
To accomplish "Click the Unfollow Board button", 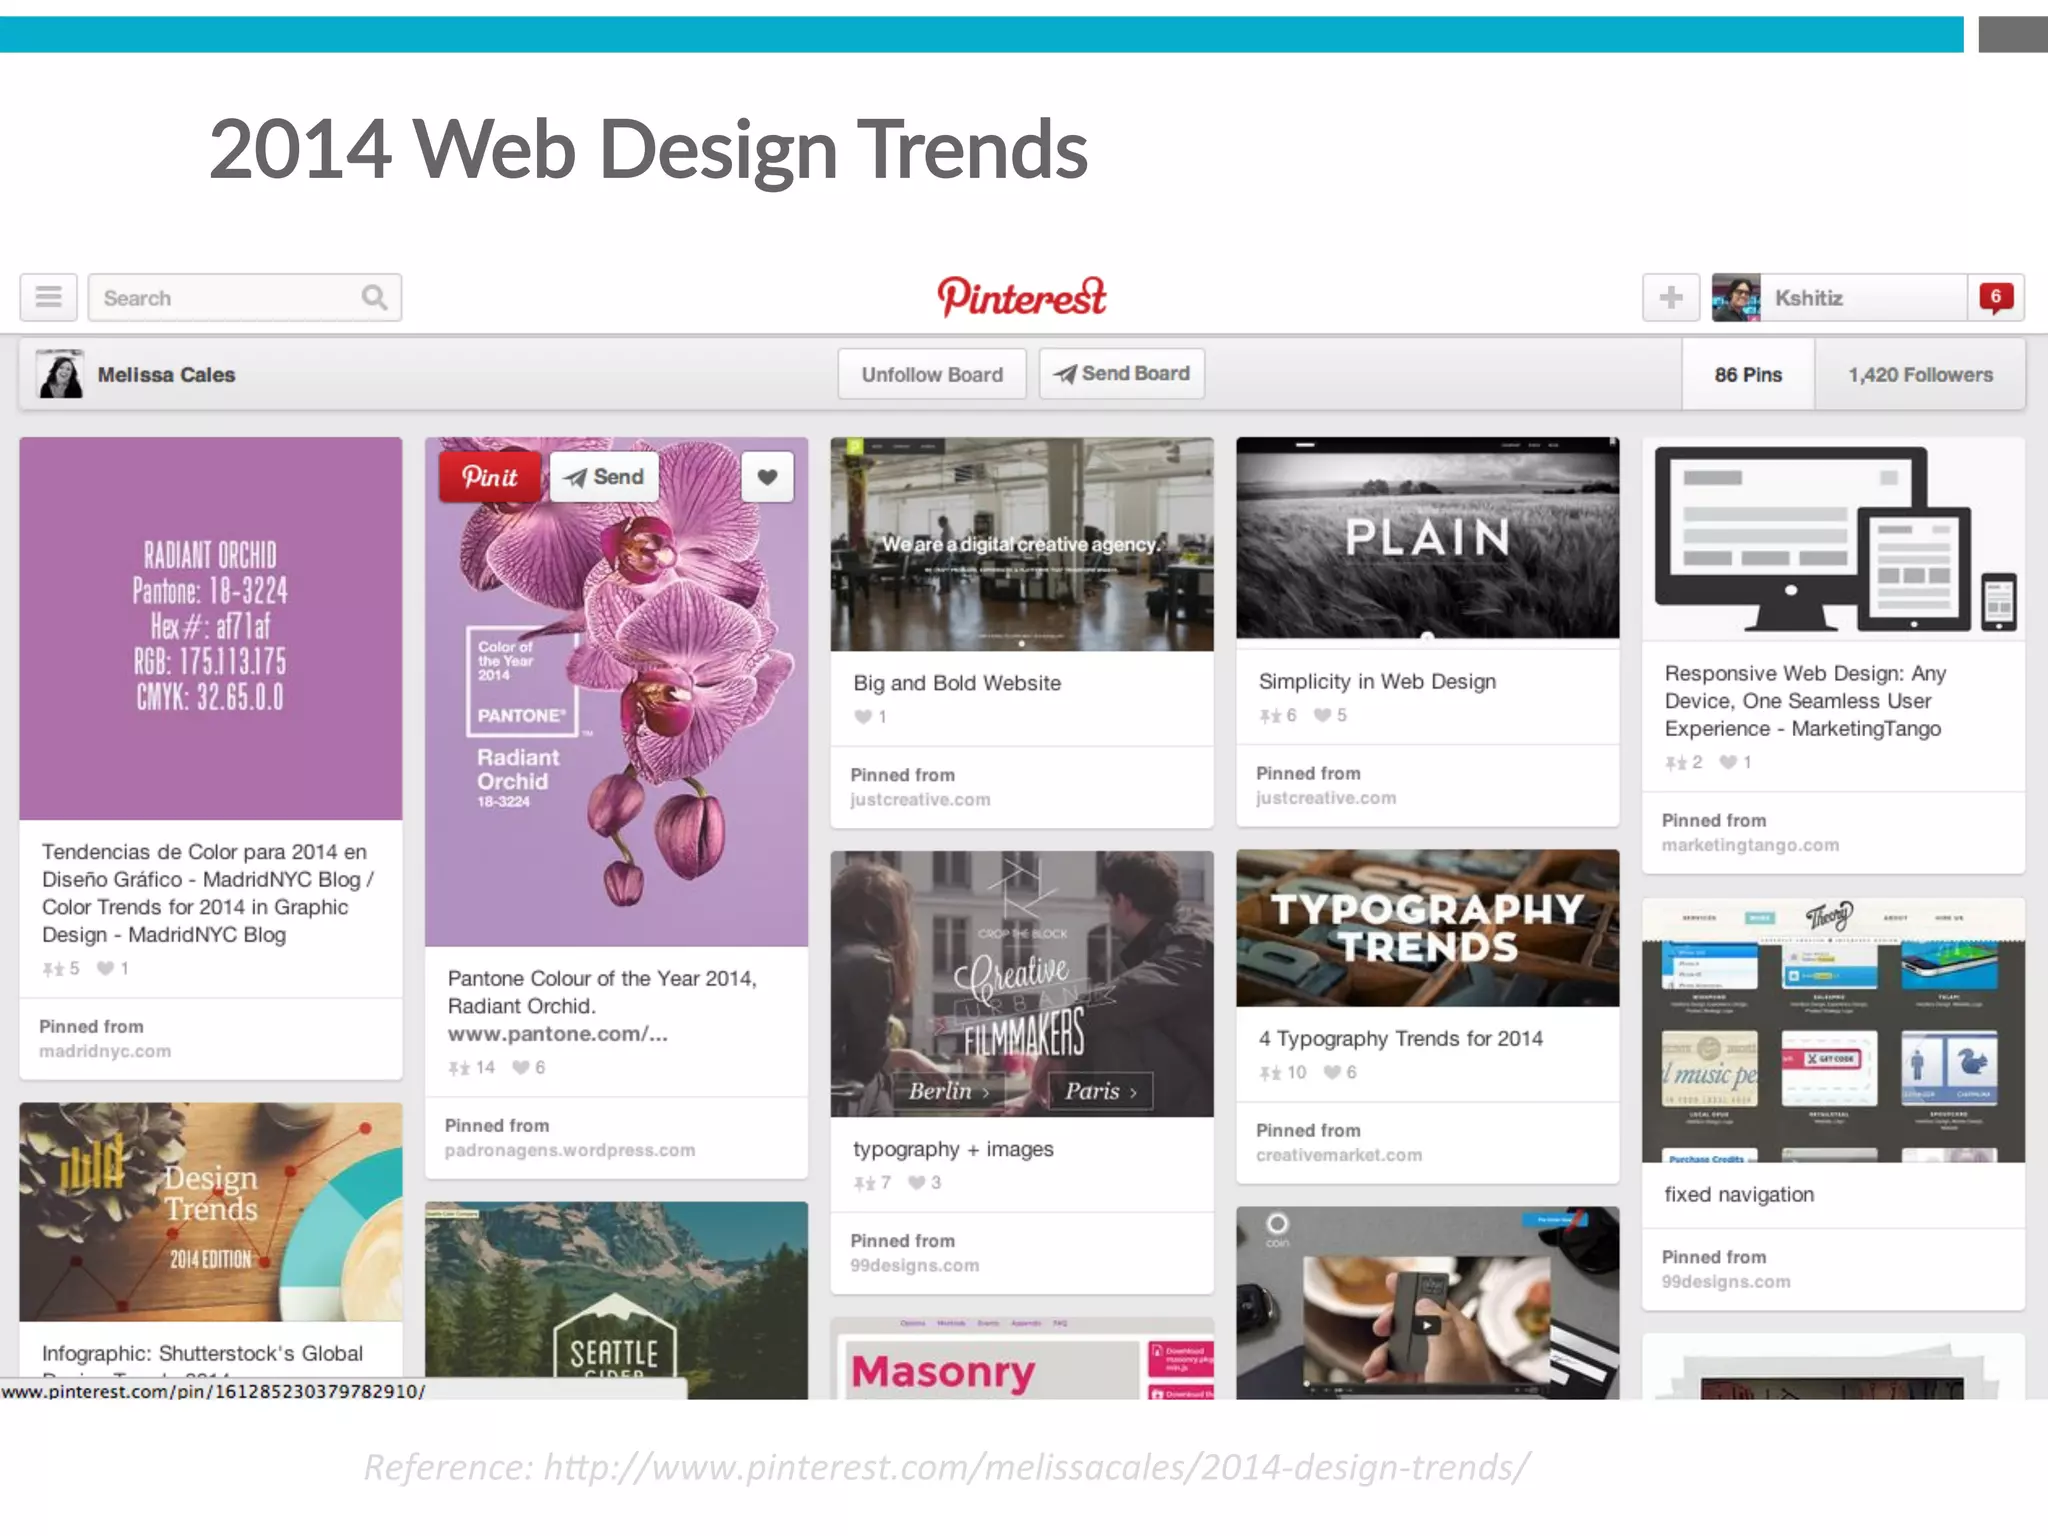I will pos(932,374).
